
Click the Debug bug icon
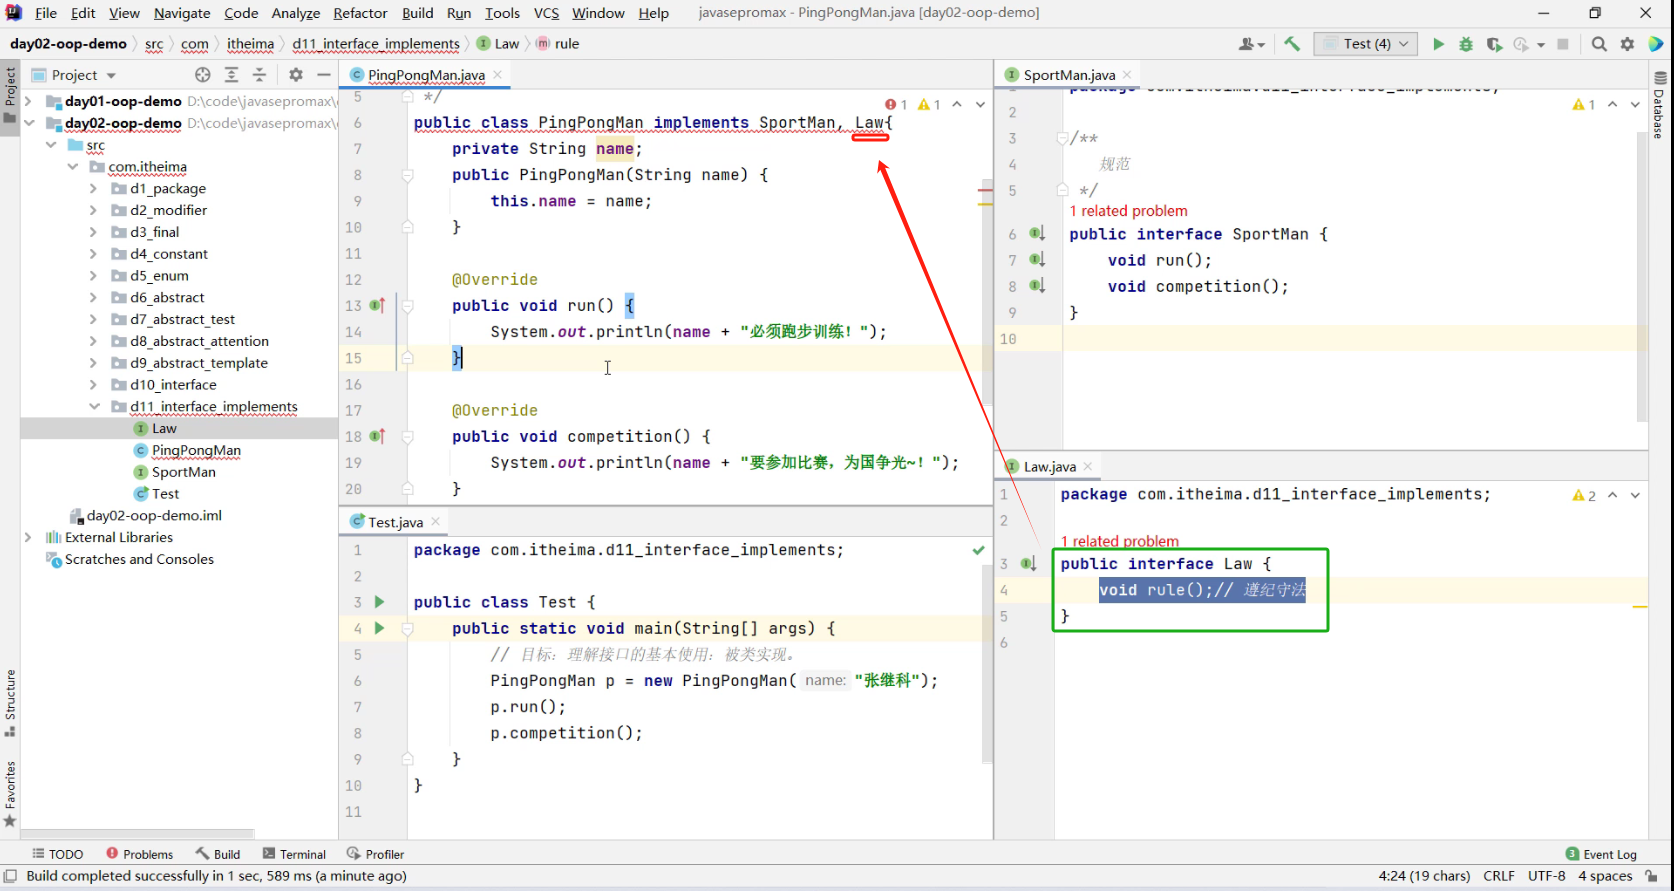click(1466, 44)
